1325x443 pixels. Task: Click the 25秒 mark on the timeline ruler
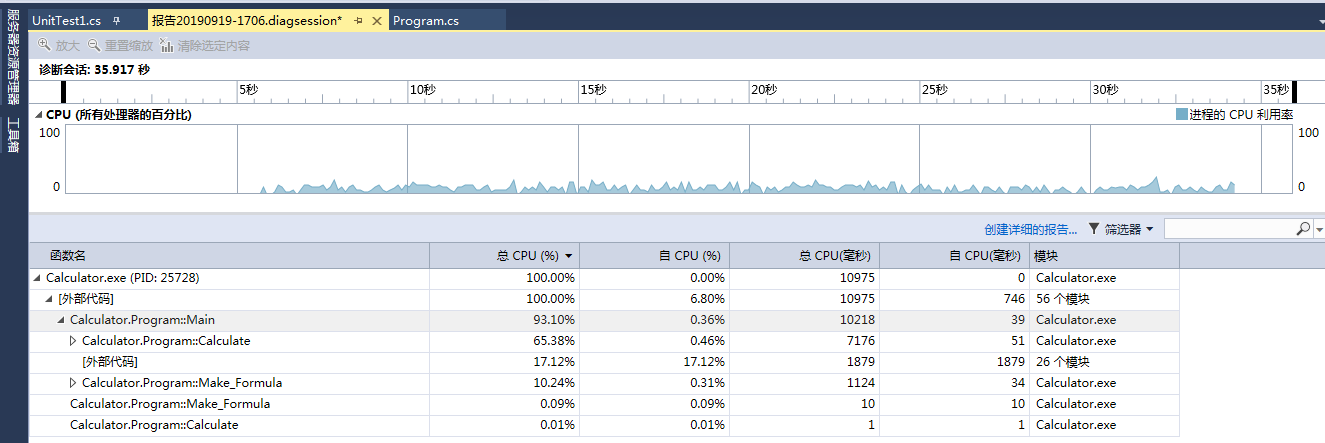pos(934,90)
